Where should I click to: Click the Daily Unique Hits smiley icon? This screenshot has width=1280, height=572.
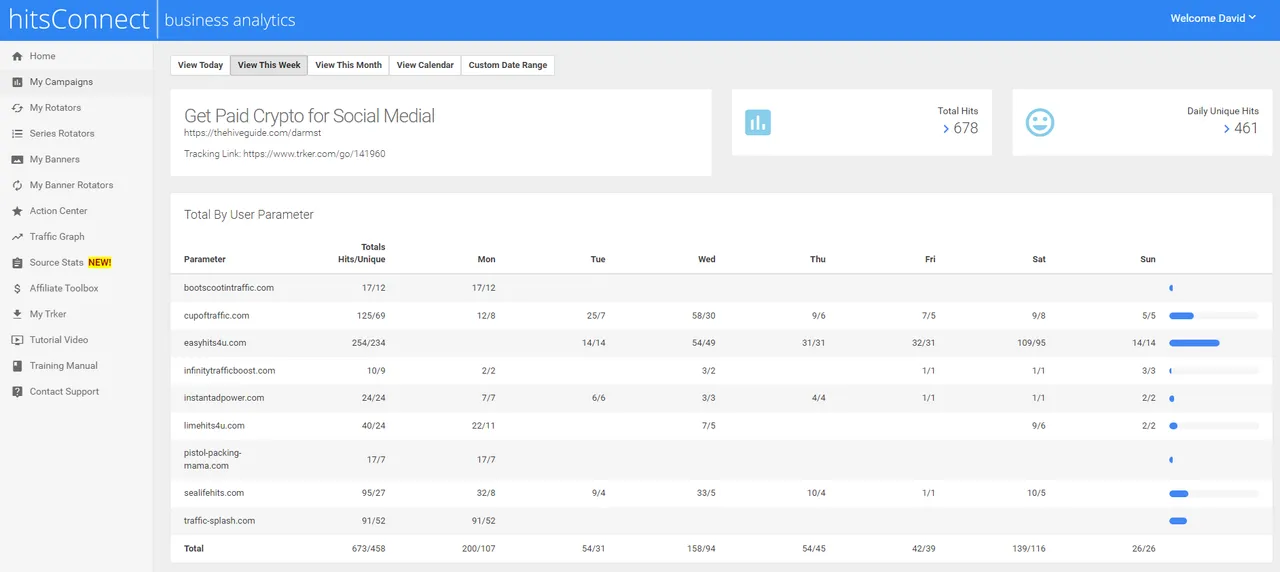point(1040,123)
